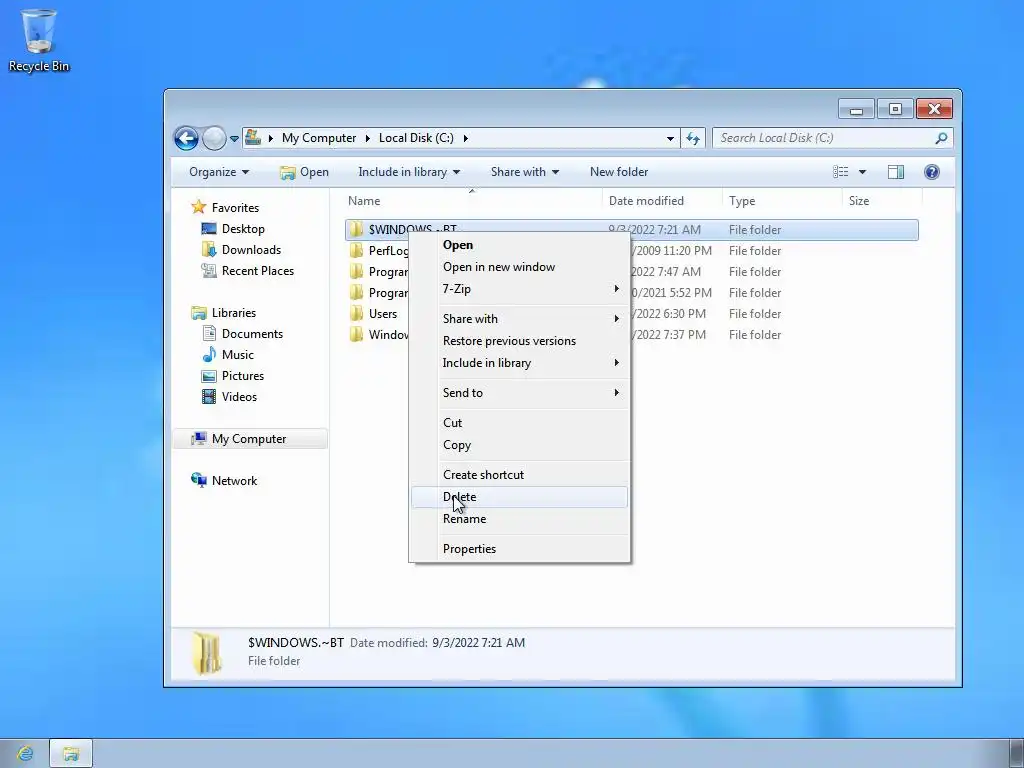Open the Include in library dropdown

pos(409,172)
